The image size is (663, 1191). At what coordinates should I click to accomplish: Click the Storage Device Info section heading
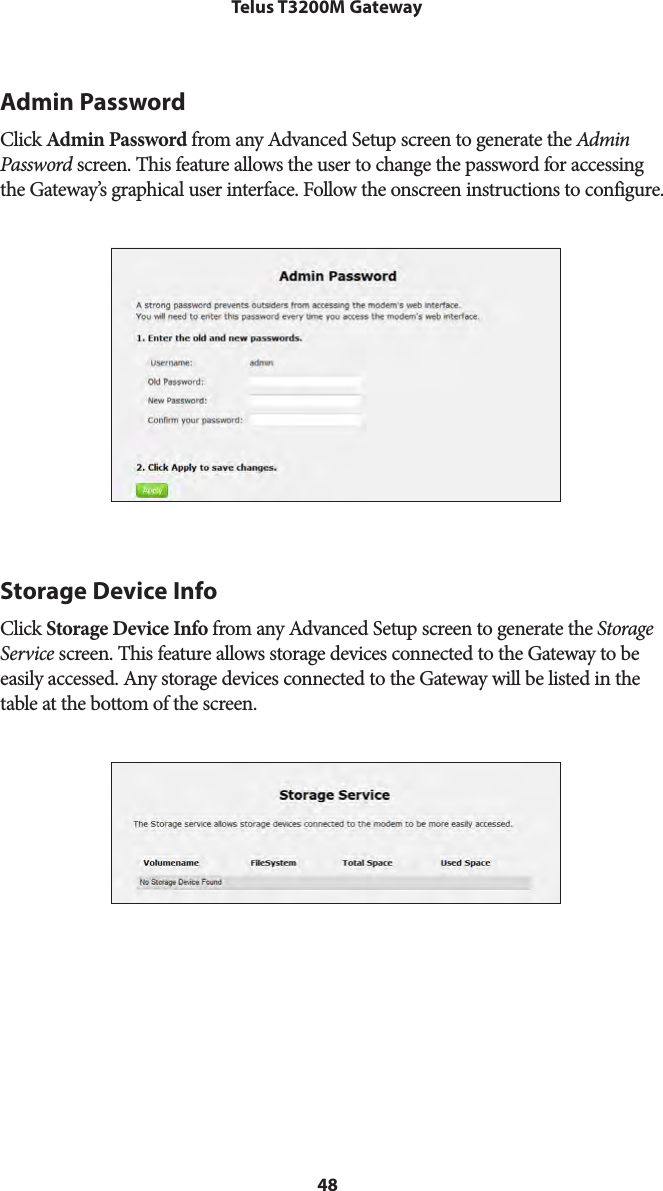point(108,592)
